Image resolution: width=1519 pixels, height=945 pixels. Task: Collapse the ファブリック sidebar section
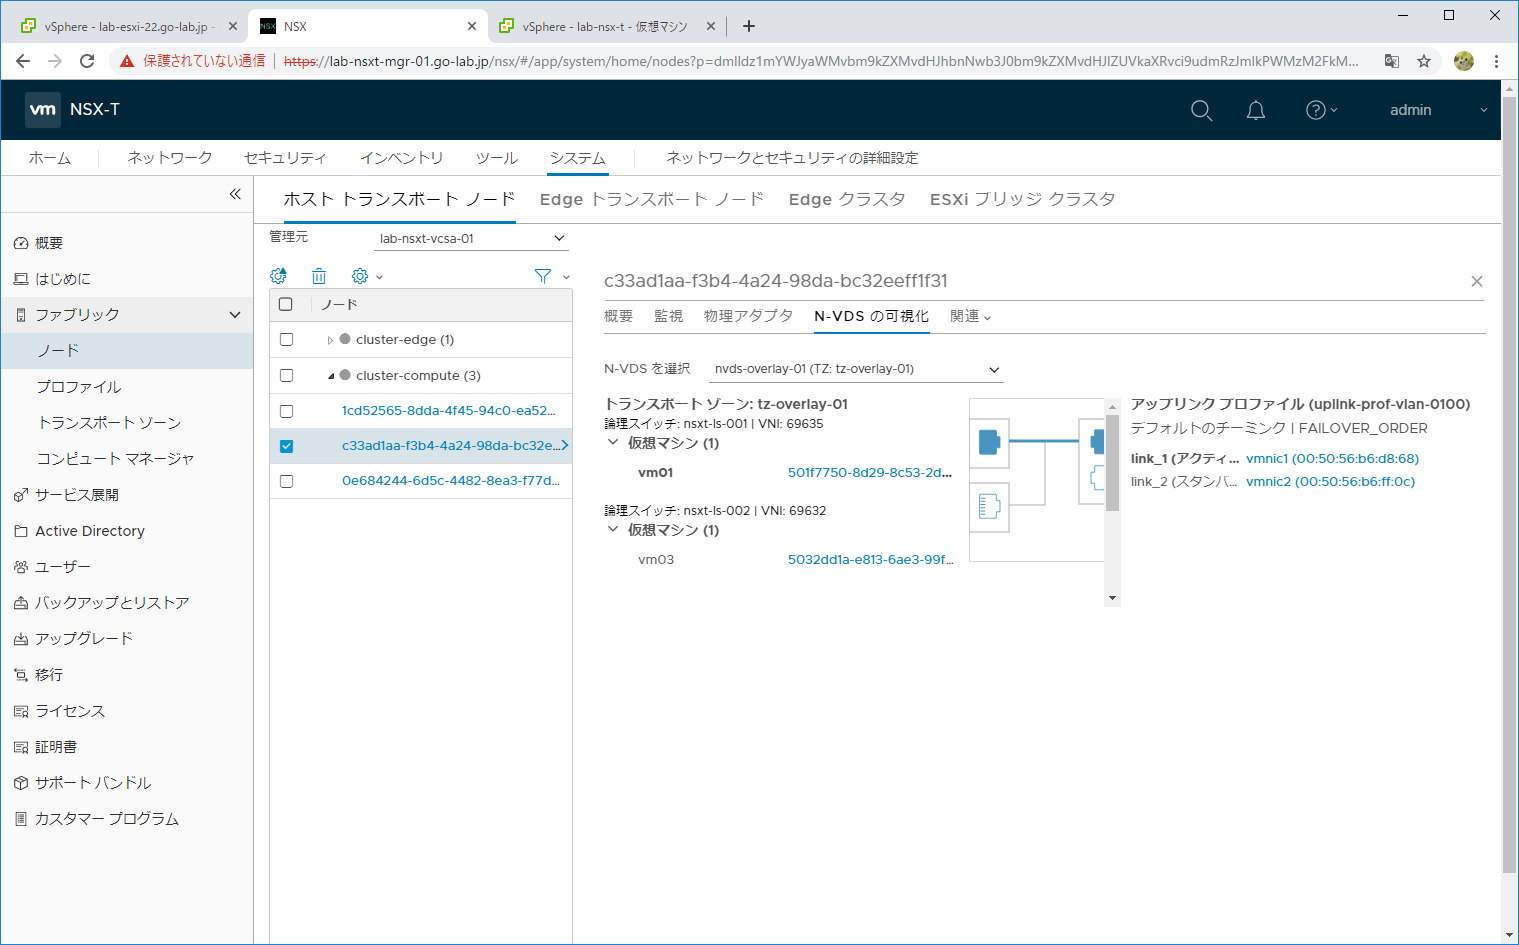click(x=235, y=315)
